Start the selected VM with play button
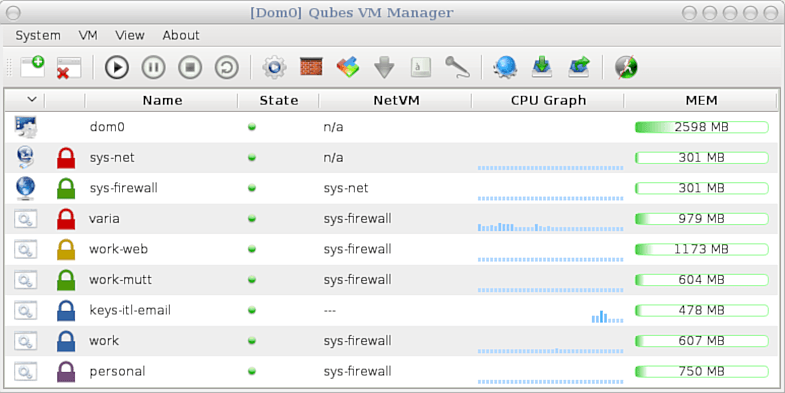The width and height of the screenshot is (785, 393). point(117,67)
